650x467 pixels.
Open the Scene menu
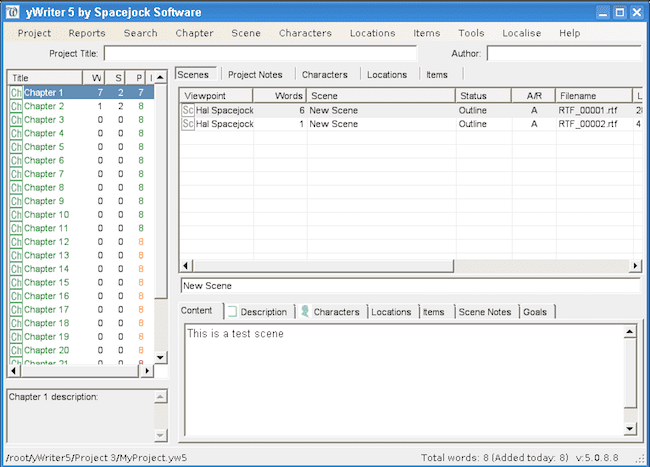[246, 33]
